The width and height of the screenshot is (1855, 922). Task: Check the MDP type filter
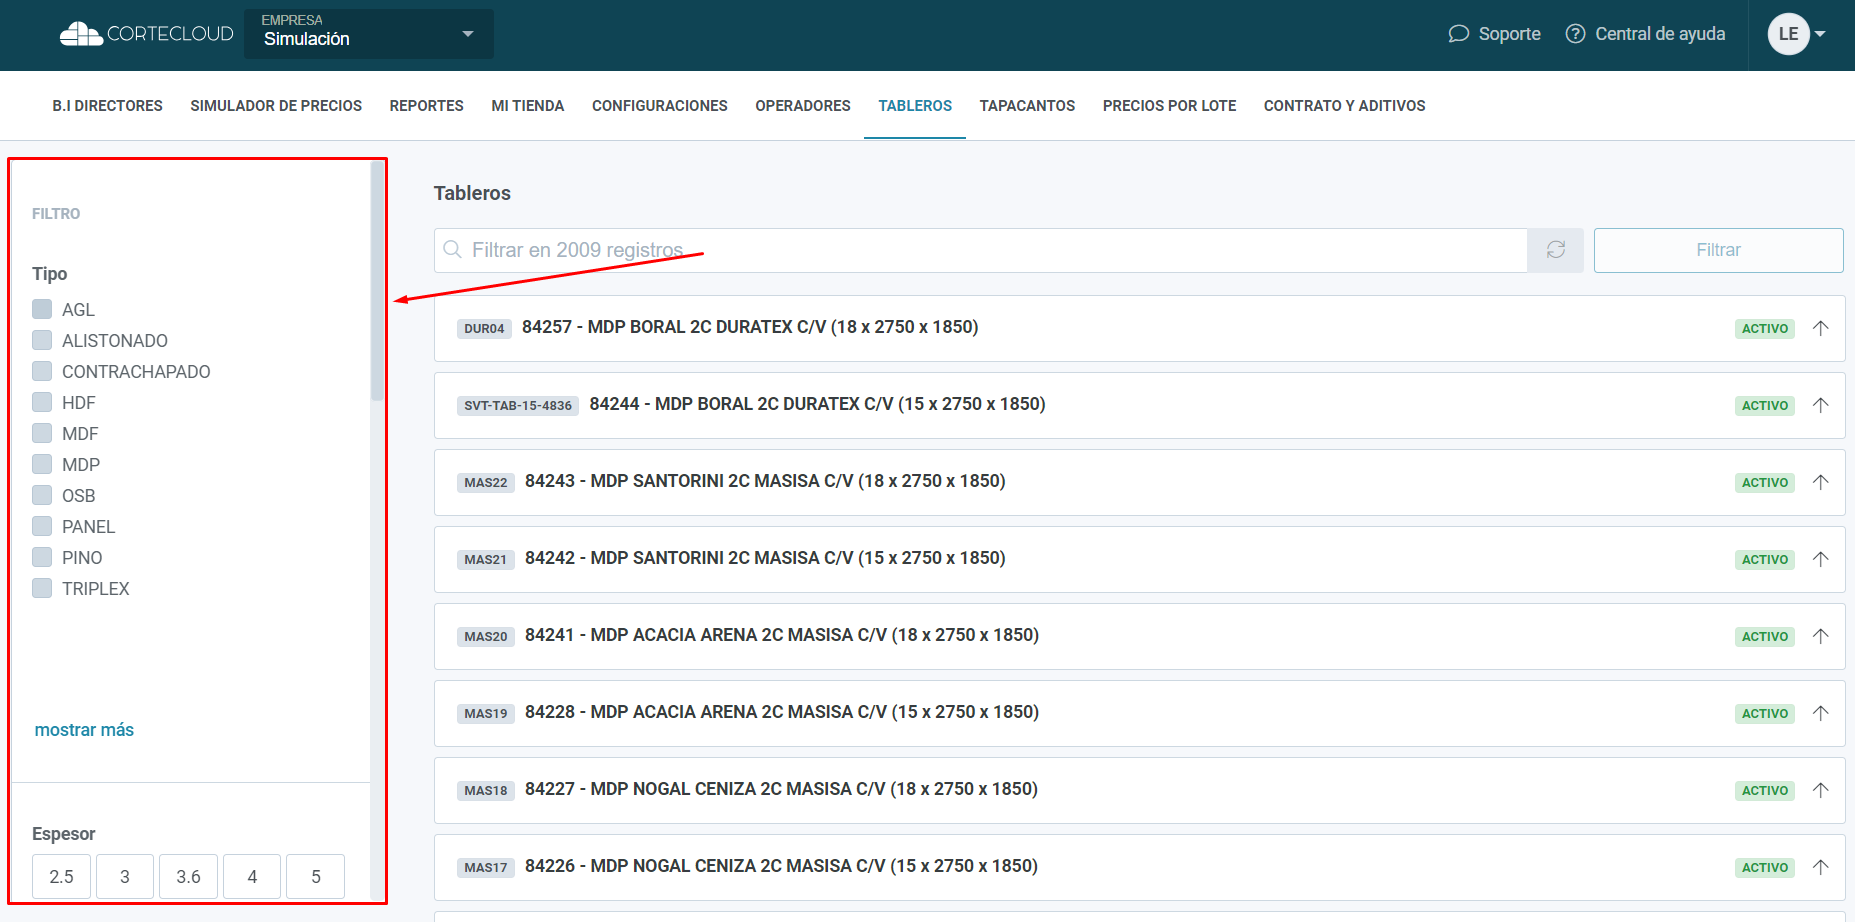pyautogui.click(x=42, y=464)
